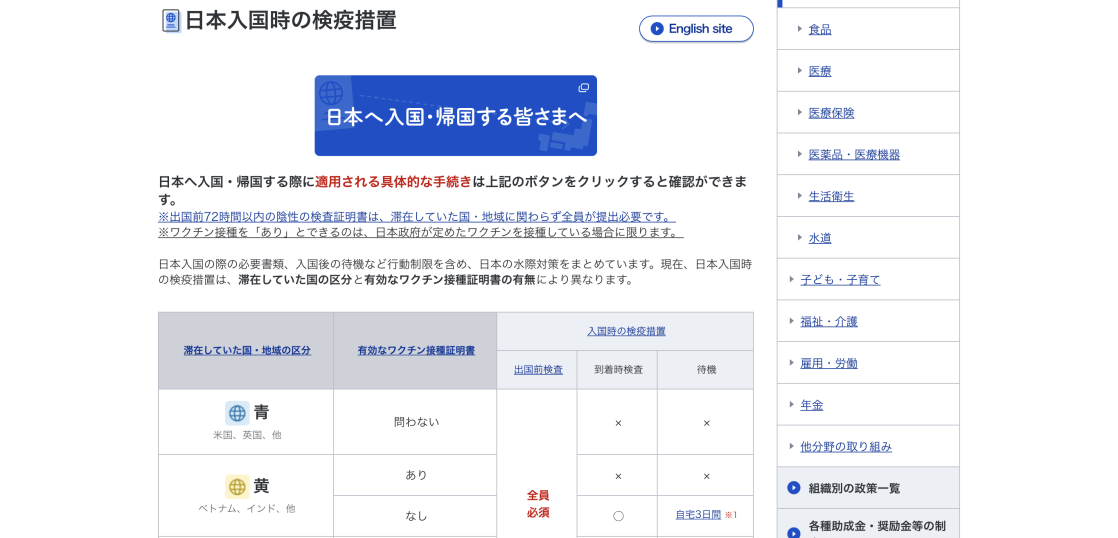
Task: Click the yellow globe icon for 黄 category
Action: pos(237,487)
